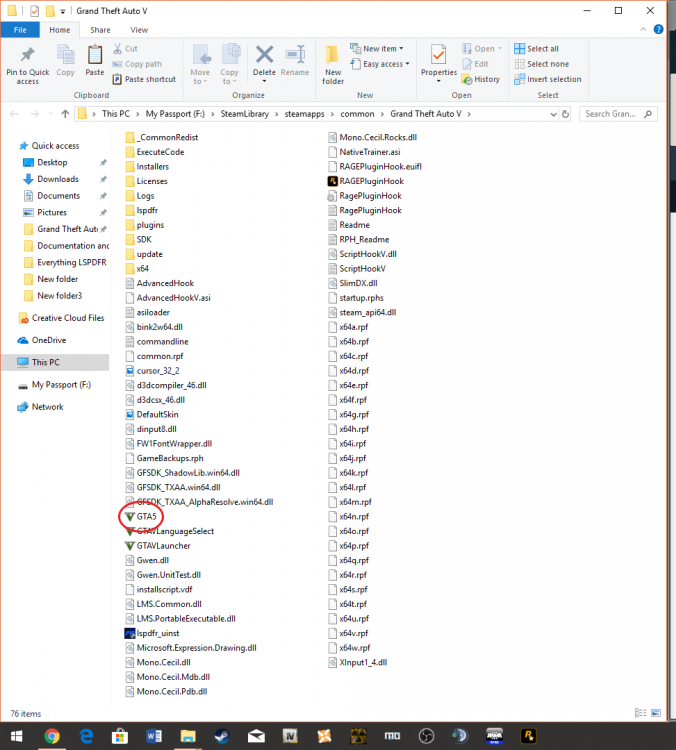676x750 pixels.
Task: Open Microsoft Word from the taskbar
Action: [x=154, y=736]
